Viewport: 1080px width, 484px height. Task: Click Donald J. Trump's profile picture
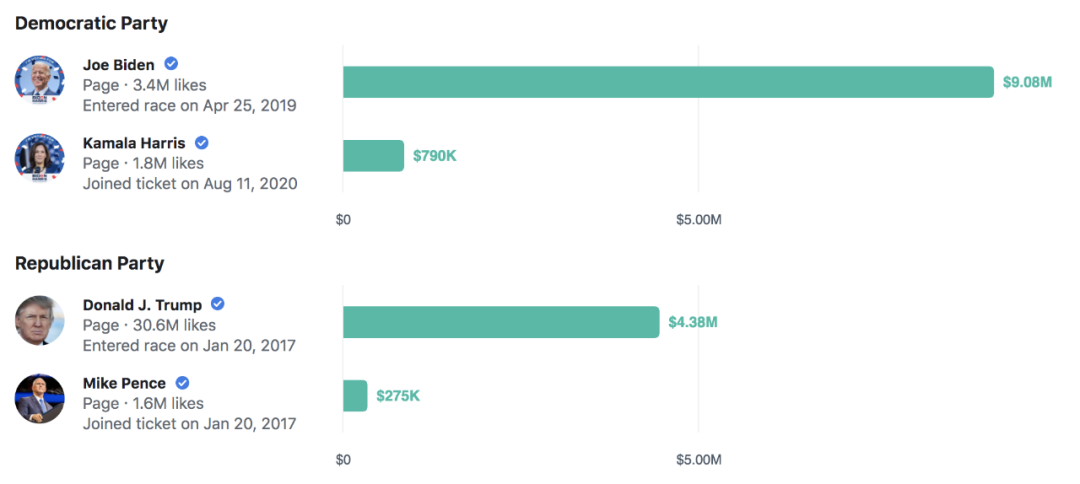[40, 321]
